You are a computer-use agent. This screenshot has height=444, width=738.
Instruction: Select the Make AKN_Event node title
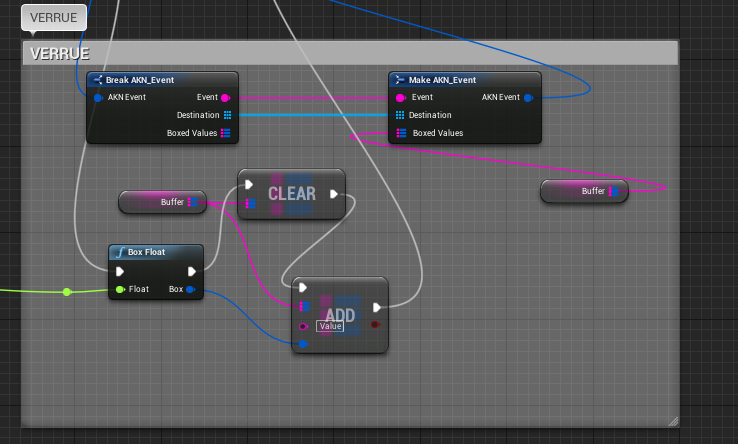coord(442,80)
